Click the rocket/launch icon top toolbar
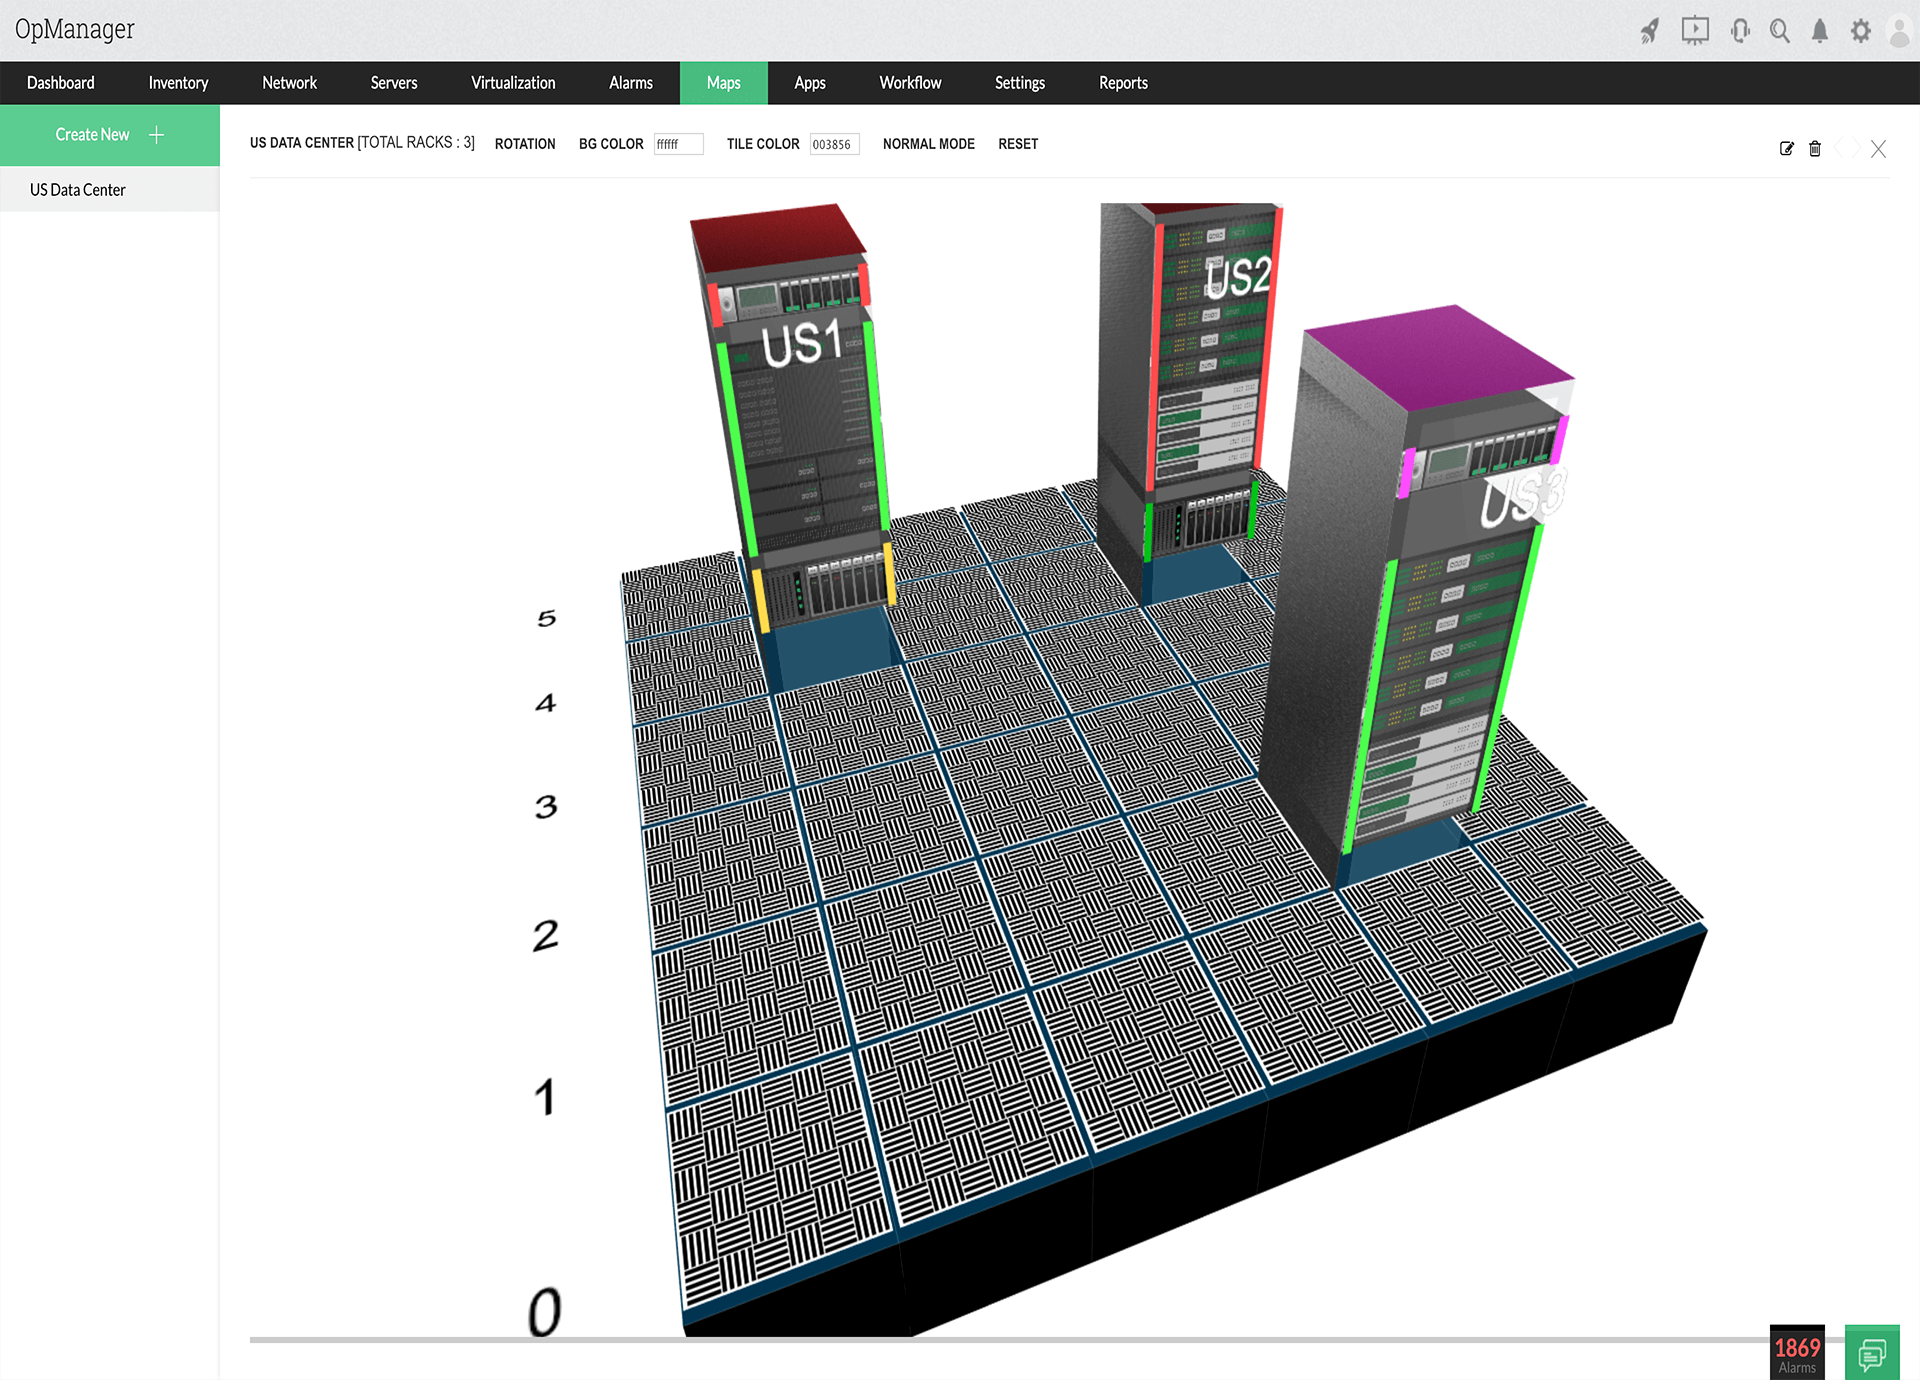The width and height of the screenshot is (1920, 1380). pos(1640,28)
